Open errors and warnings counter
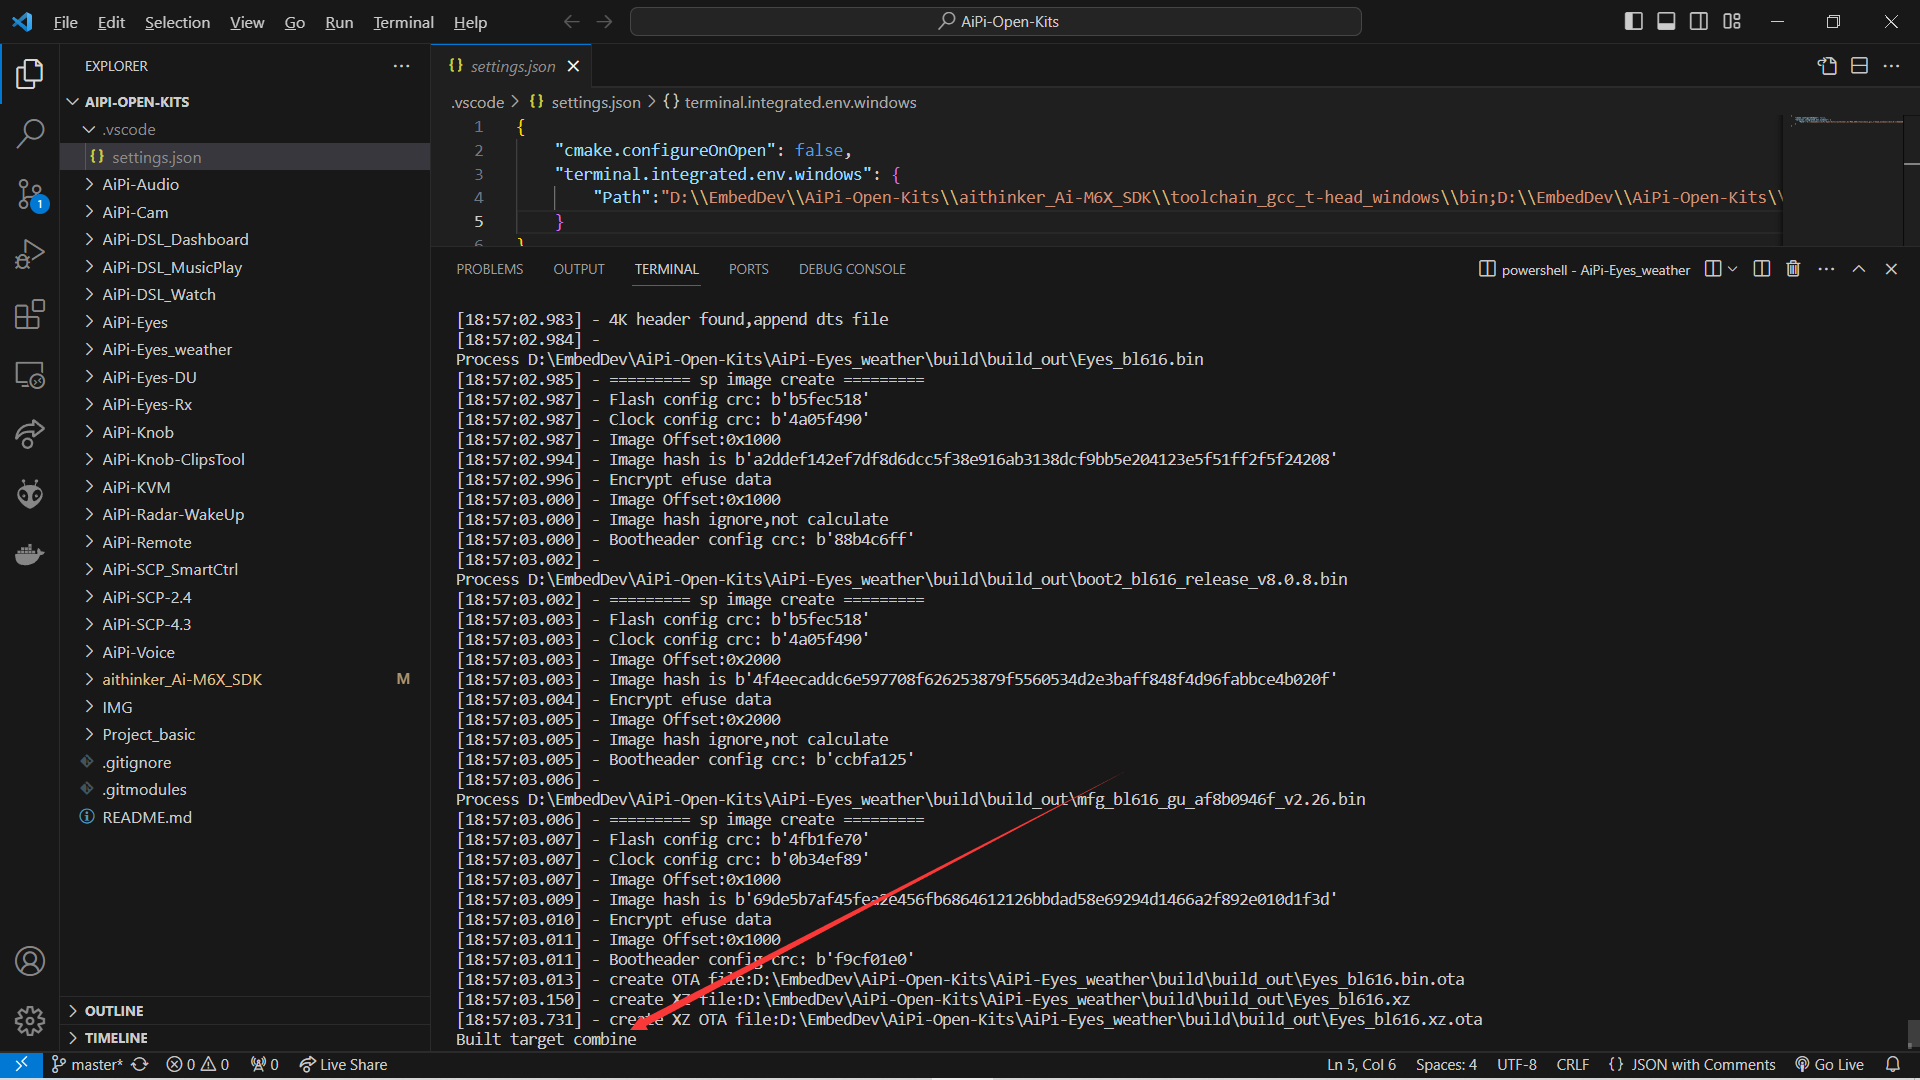 point(197,1065)
